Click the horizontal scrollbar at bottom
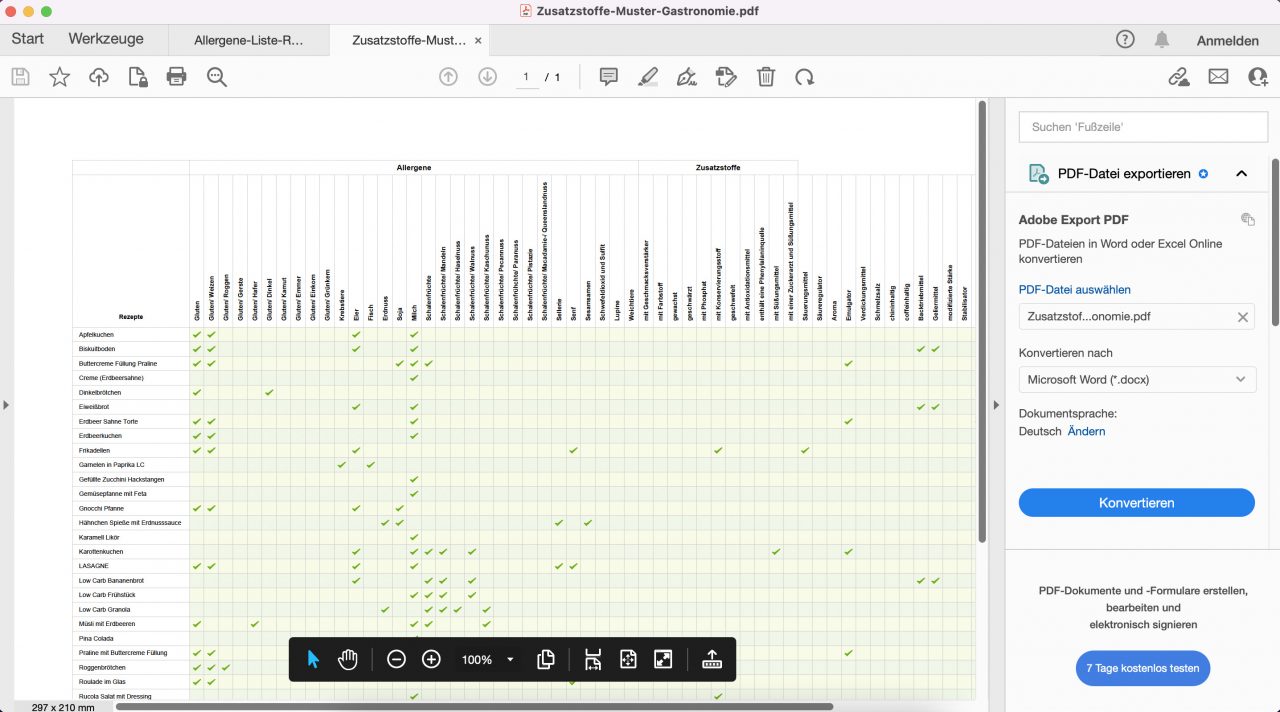Image resolution: width=1280 pixels, height=712 pixels. click(474, 706)
